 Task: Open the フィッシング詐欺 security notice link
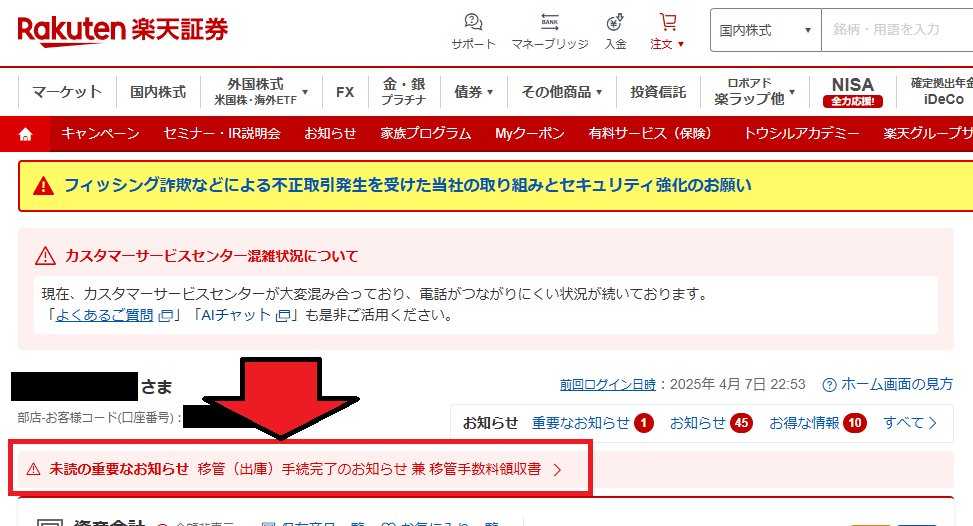408,185
